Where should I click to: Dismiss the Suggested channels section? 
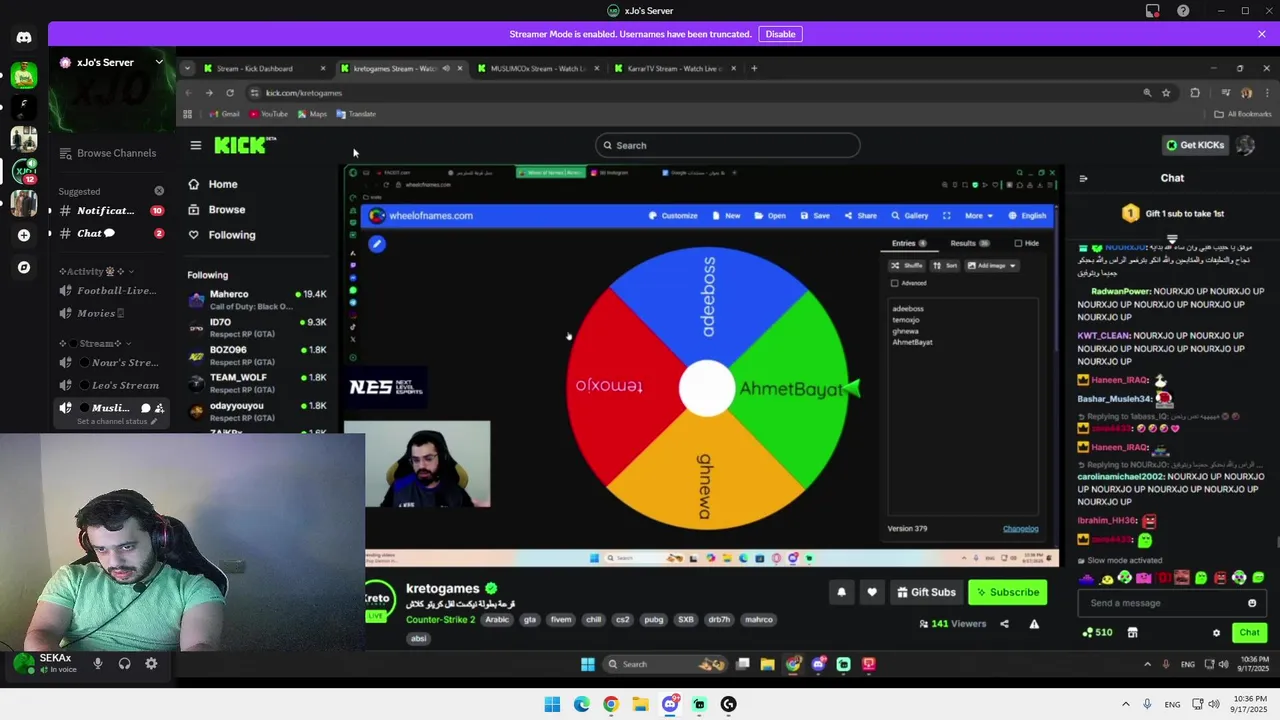point(159,191)
